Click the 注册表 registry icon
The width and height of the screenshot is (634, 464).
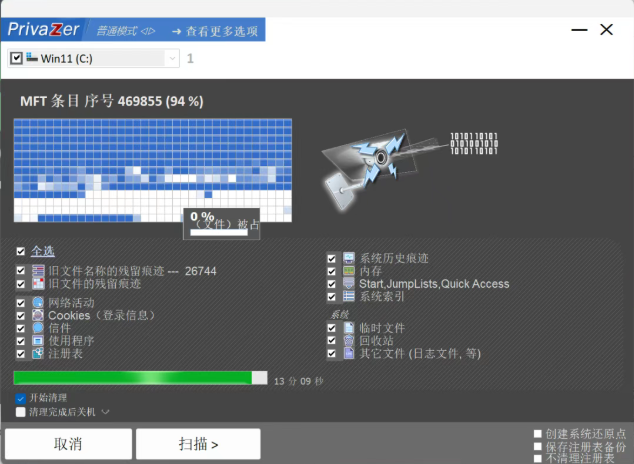click(x=38, y=353)
